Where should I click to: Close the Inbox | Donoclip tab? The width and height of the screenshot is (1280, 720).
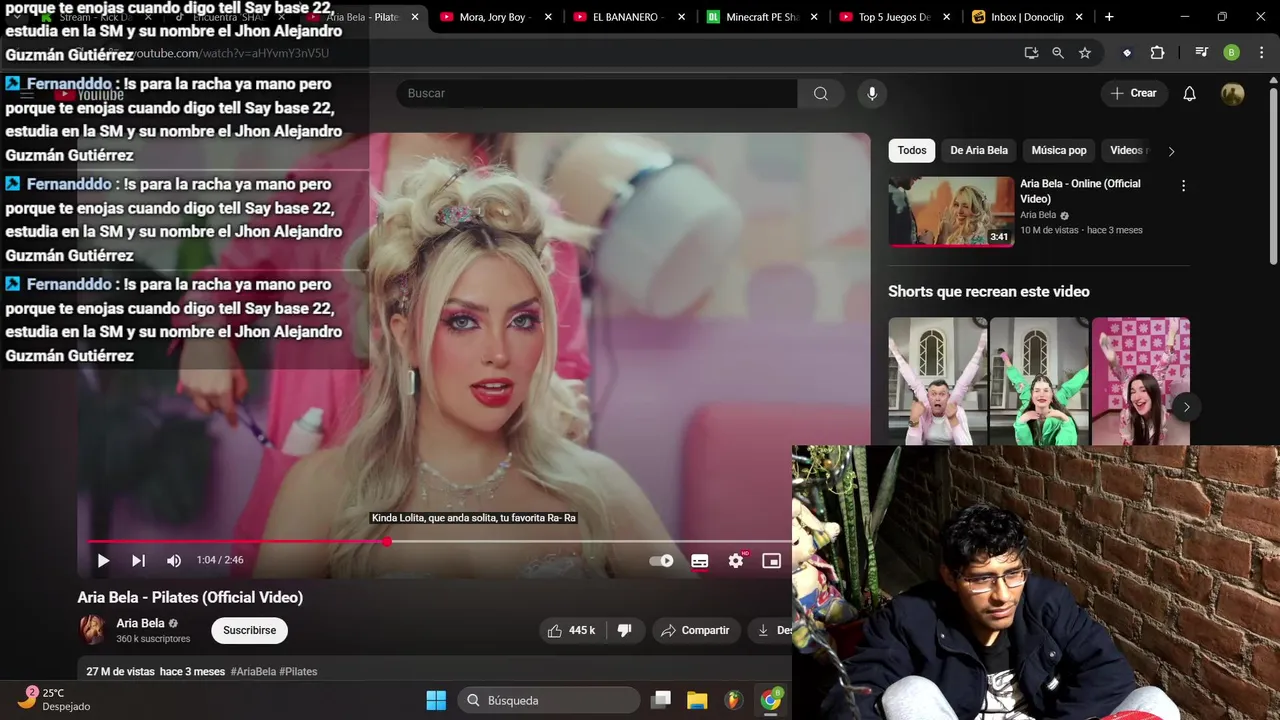(x=1081, y=17)
